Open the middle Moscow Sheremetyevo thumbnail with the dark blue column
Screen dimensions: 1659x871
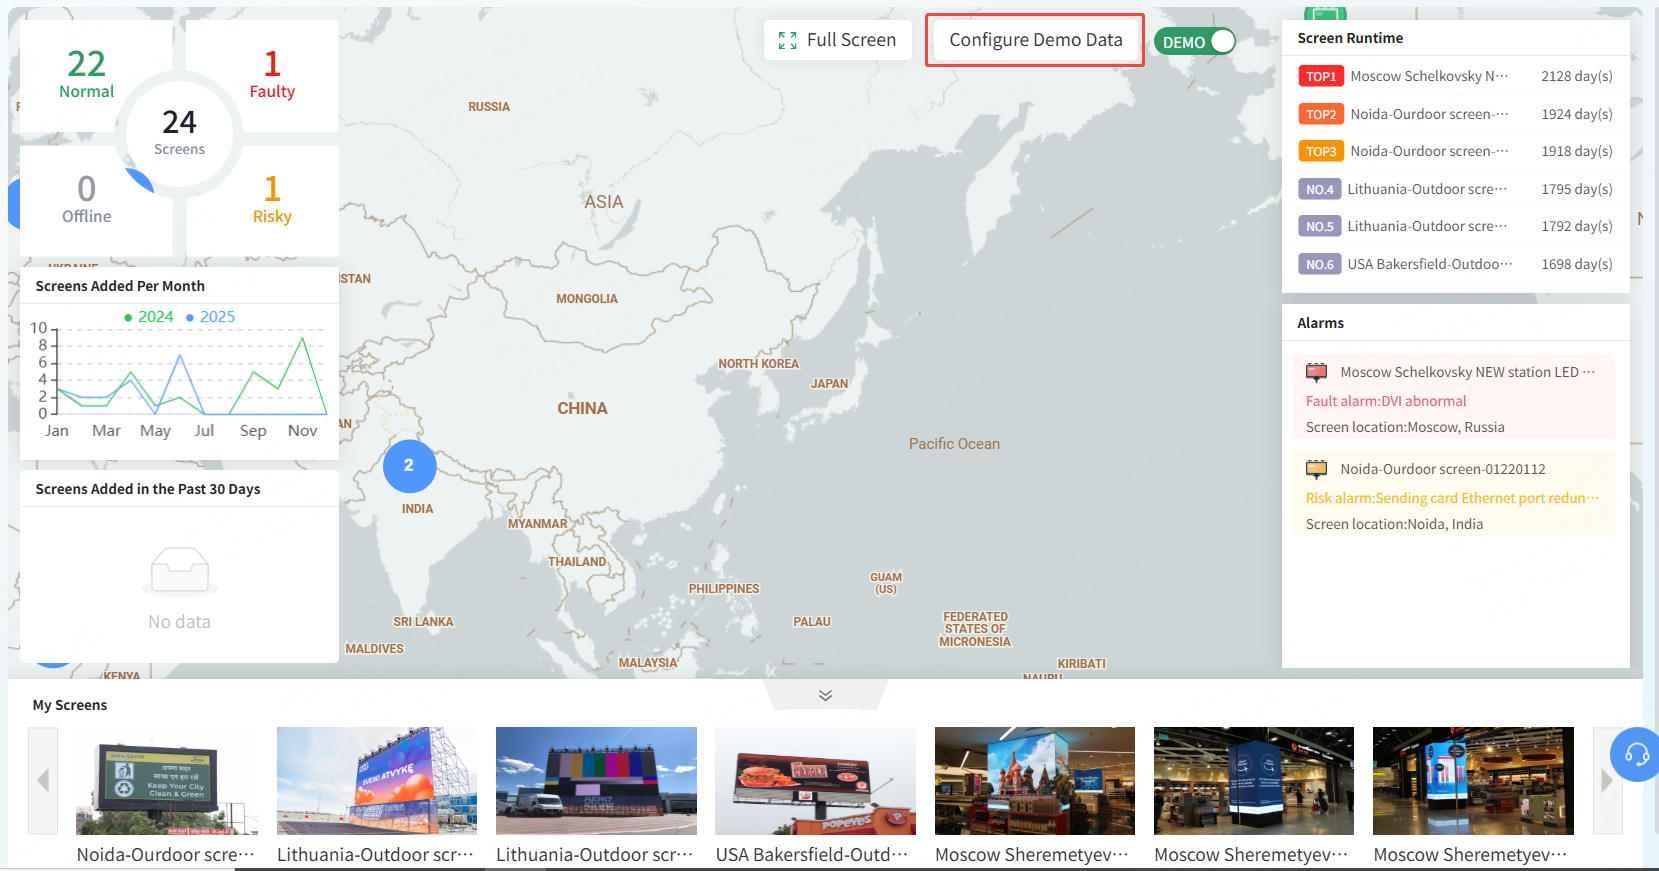coord(1254,781)
